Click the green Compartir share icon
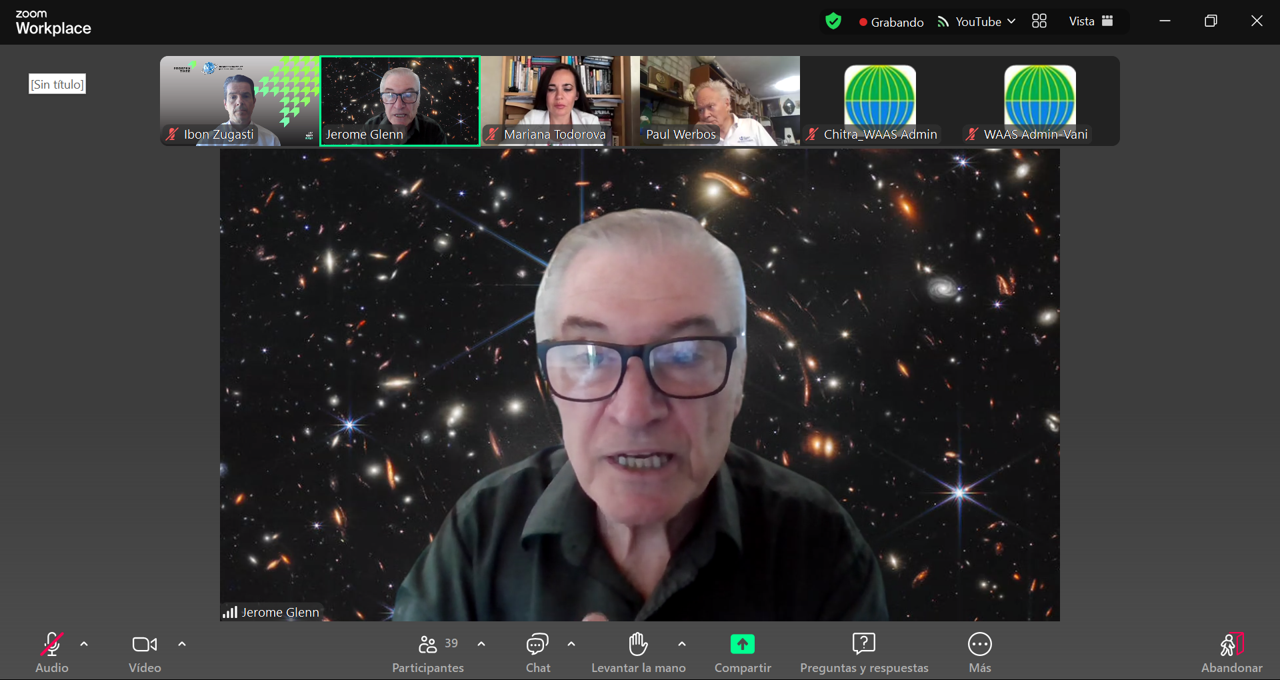Image resolution: width=1280 pixels, height=680 pixels. 742,645
